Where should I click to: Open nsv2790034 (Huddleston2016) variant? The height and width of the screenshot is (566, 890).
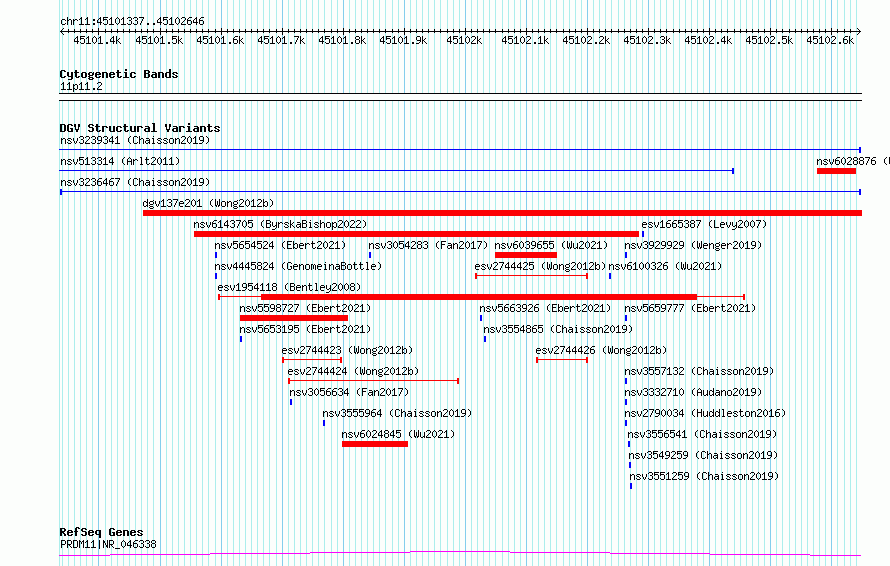pos(705,413)
